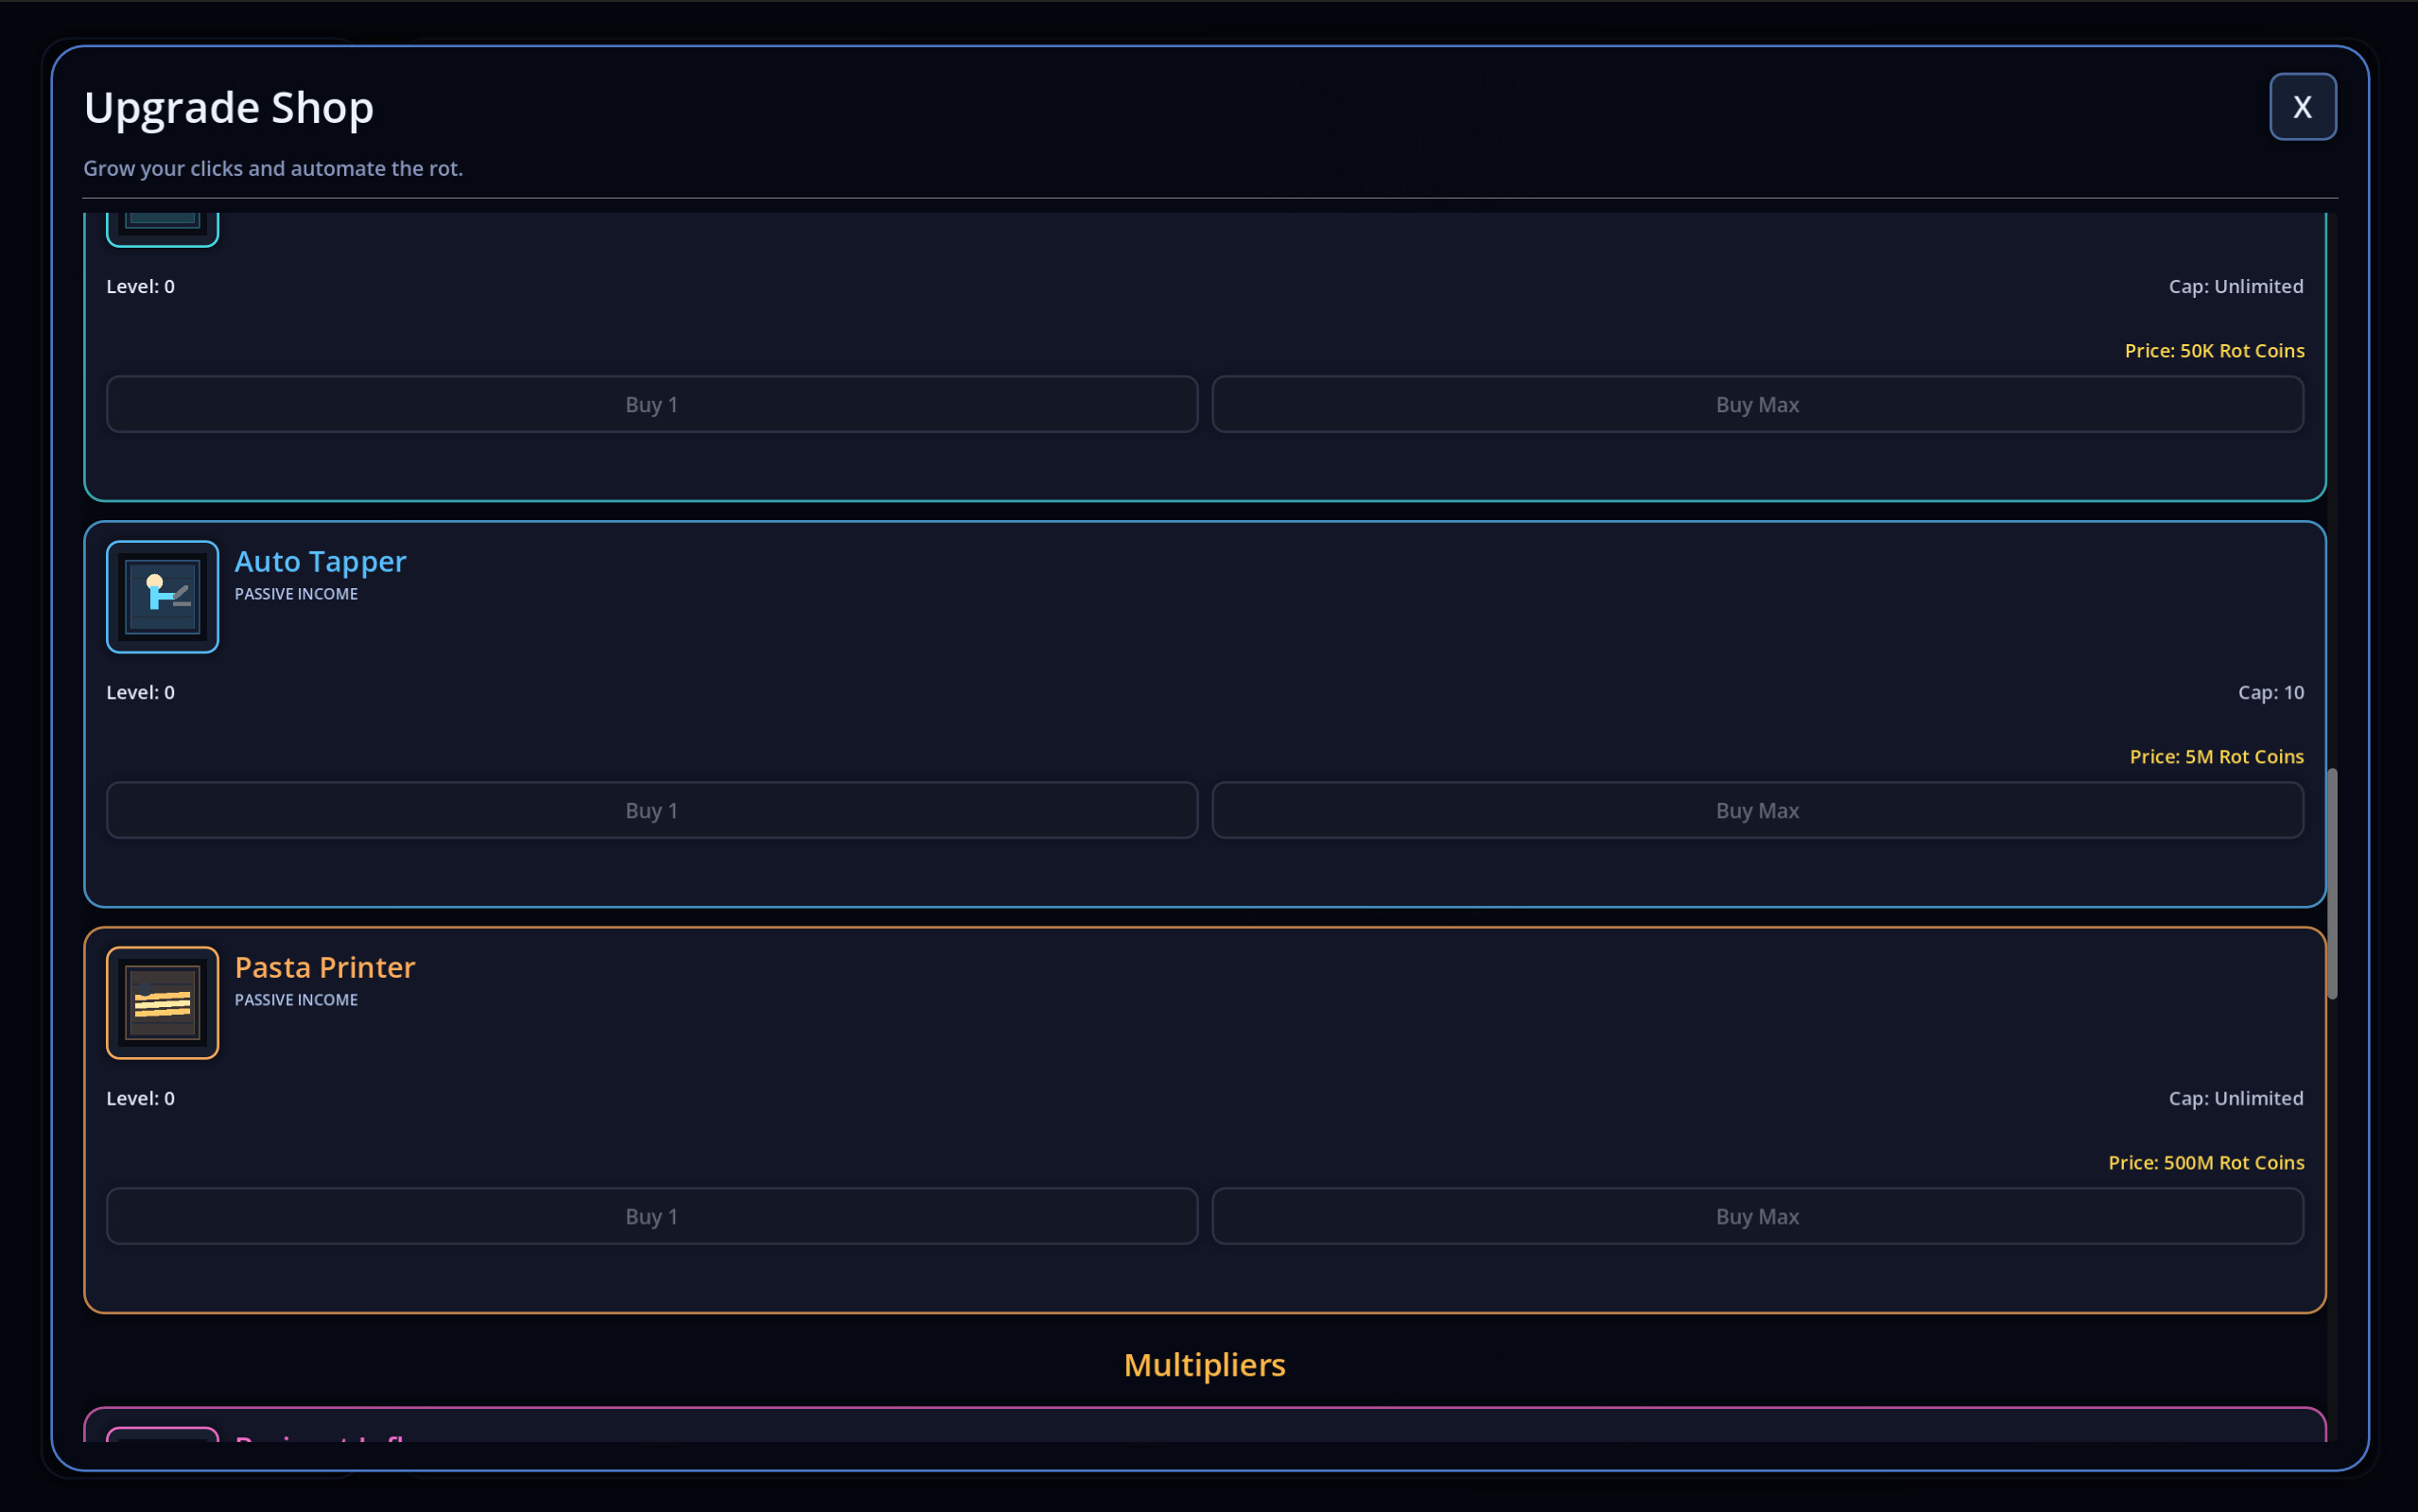Buy Max Pasta Printer levels
Viewport: 2418px width, 1512px height.
tap(1758, 1216)
